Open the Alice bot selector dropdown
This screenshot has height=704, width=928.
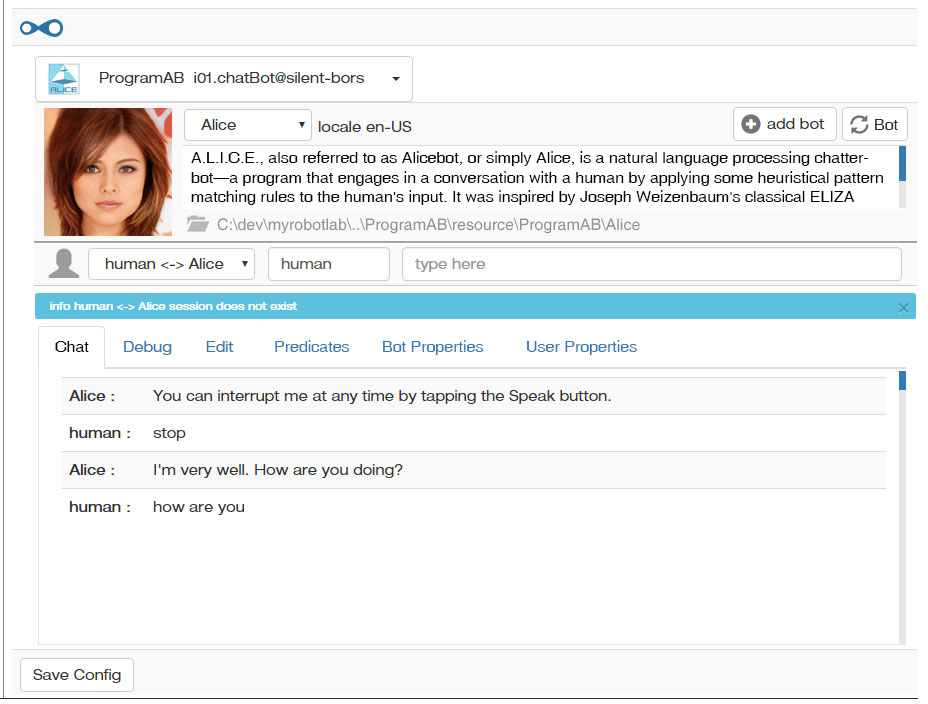point(247,125)
